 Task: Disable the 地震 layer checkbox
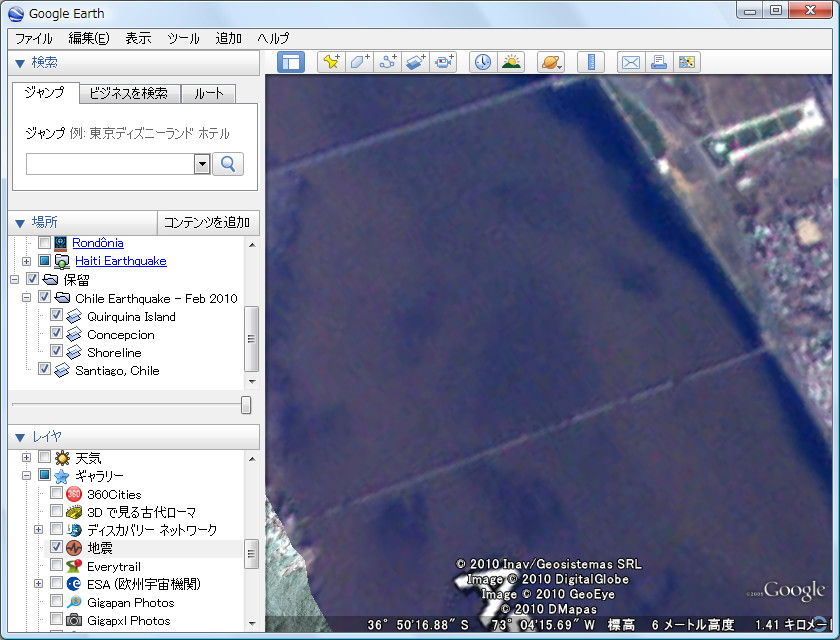56,547
